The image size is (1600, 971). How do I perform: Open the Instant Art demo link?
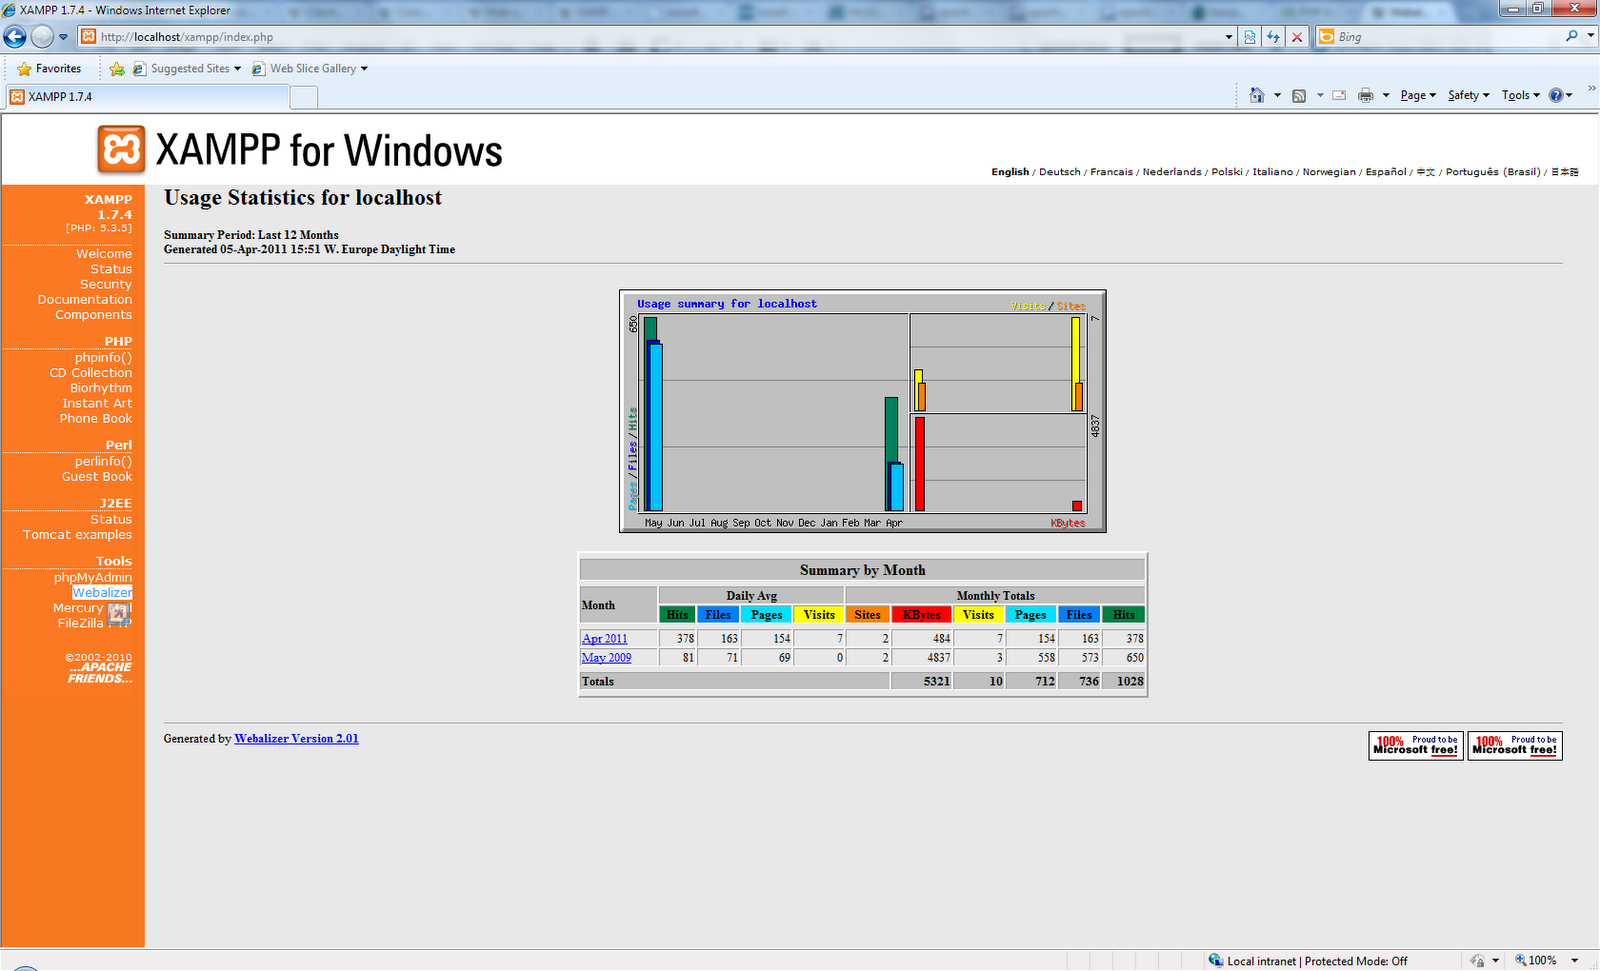[x=97, y=403]
